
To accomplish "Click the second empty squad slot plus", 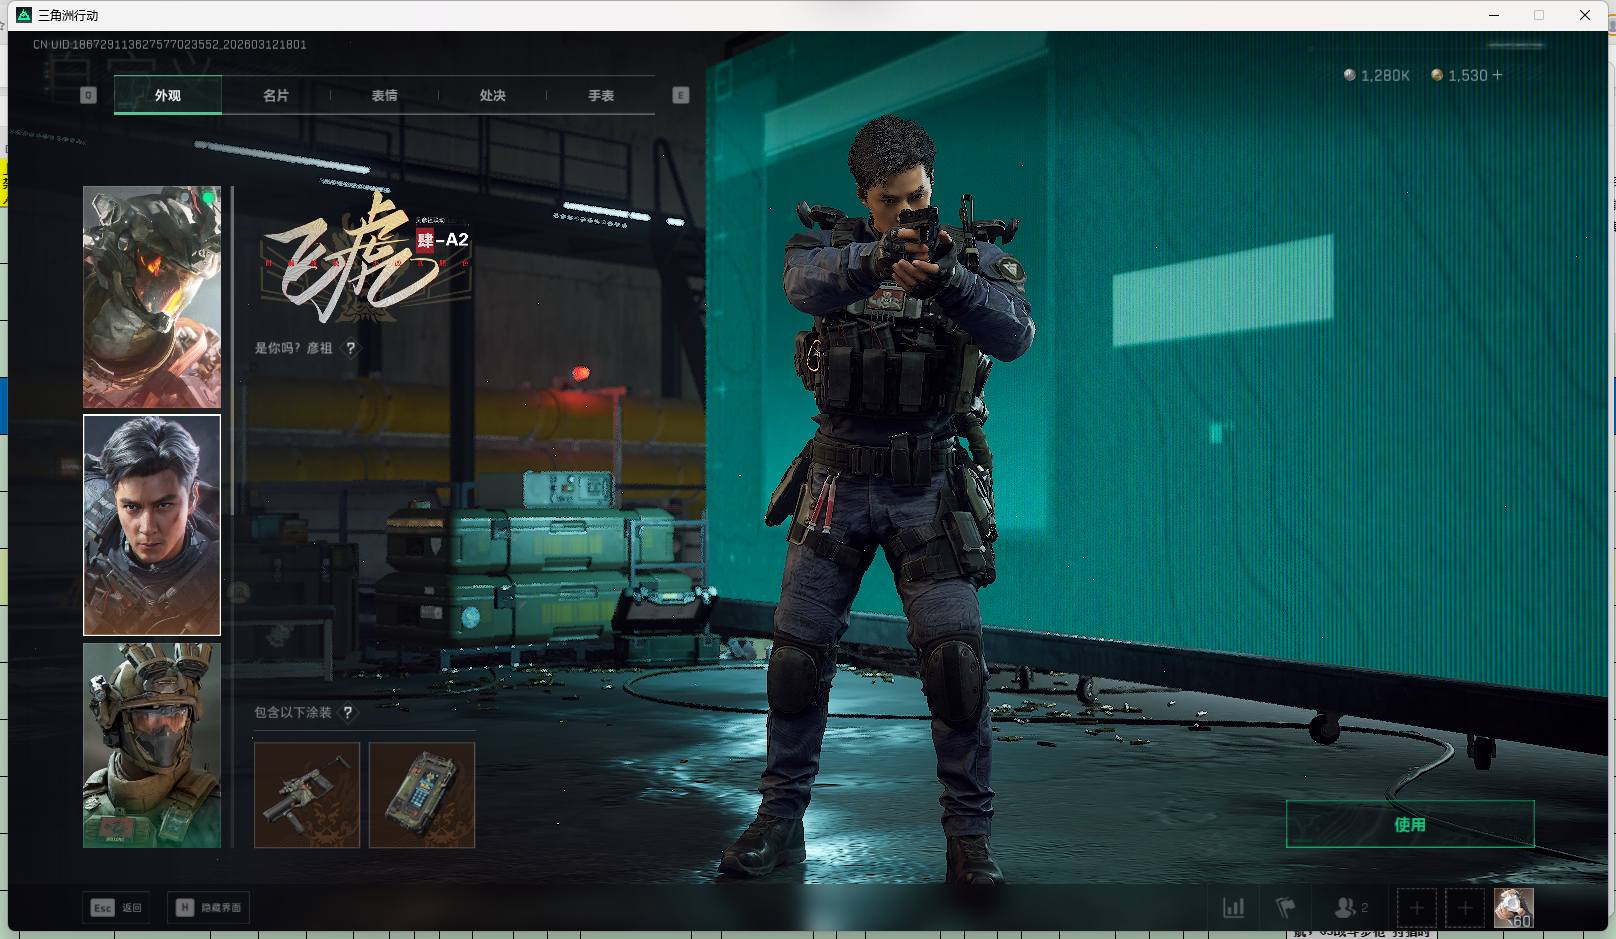I will [x=1465, y=908].
